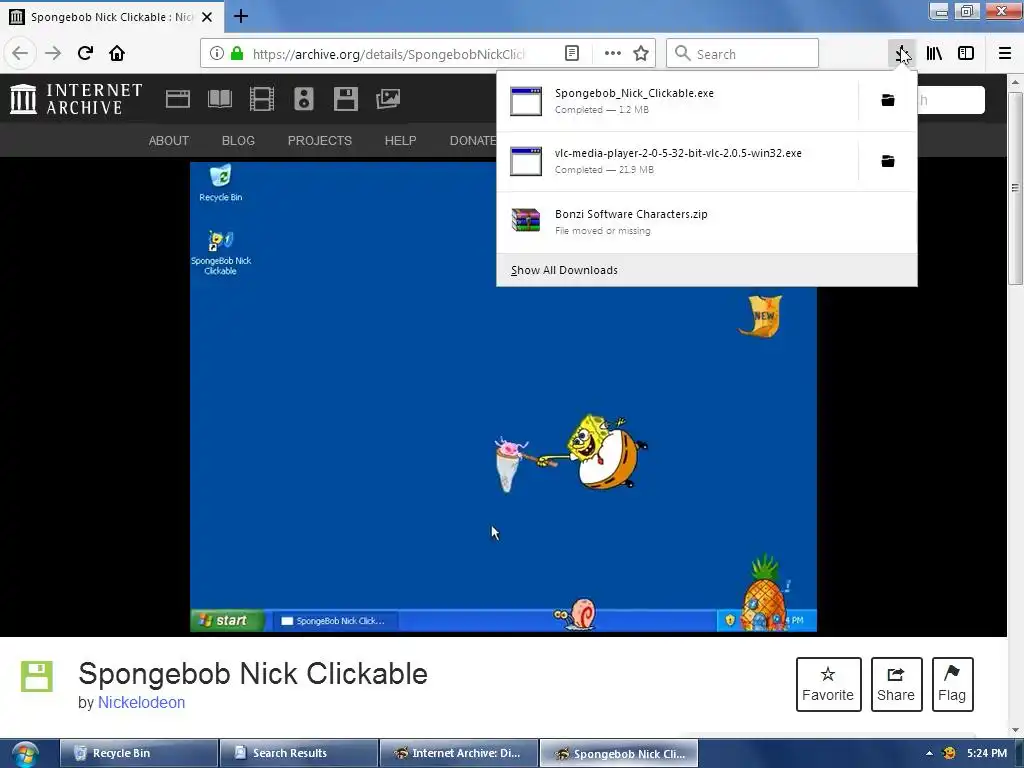This screenshot has width=1024, height=768.
Task: Click the security shield icon in the emulated XP tray
Action: pos(730,620)
